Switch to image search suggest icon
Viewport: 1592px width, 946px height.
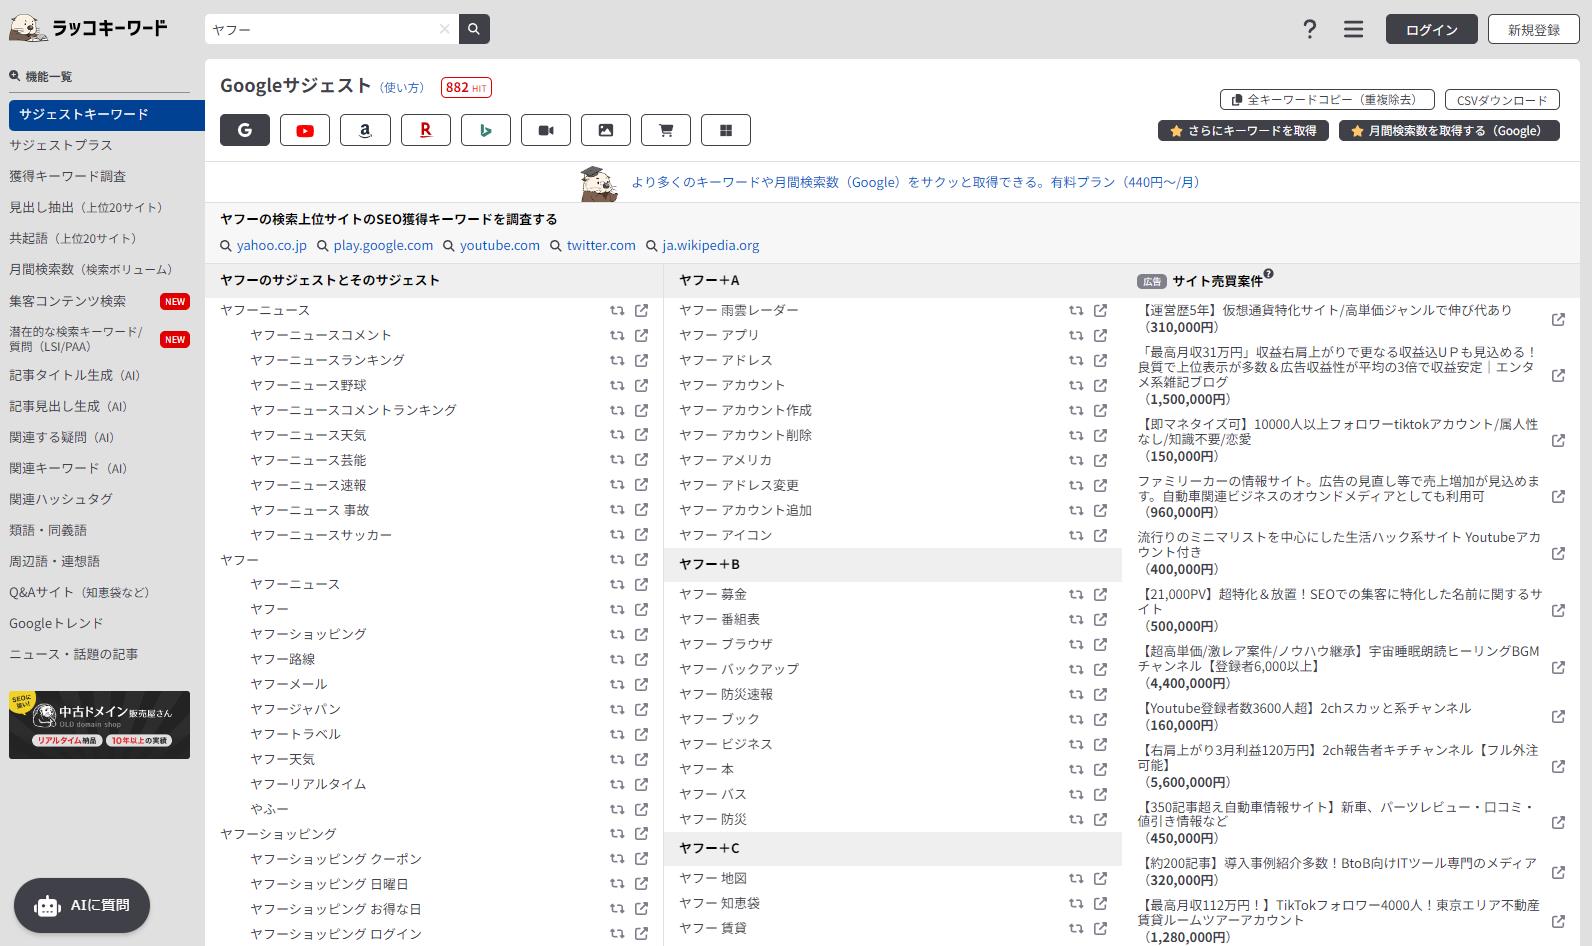click(x=606, y=130)
